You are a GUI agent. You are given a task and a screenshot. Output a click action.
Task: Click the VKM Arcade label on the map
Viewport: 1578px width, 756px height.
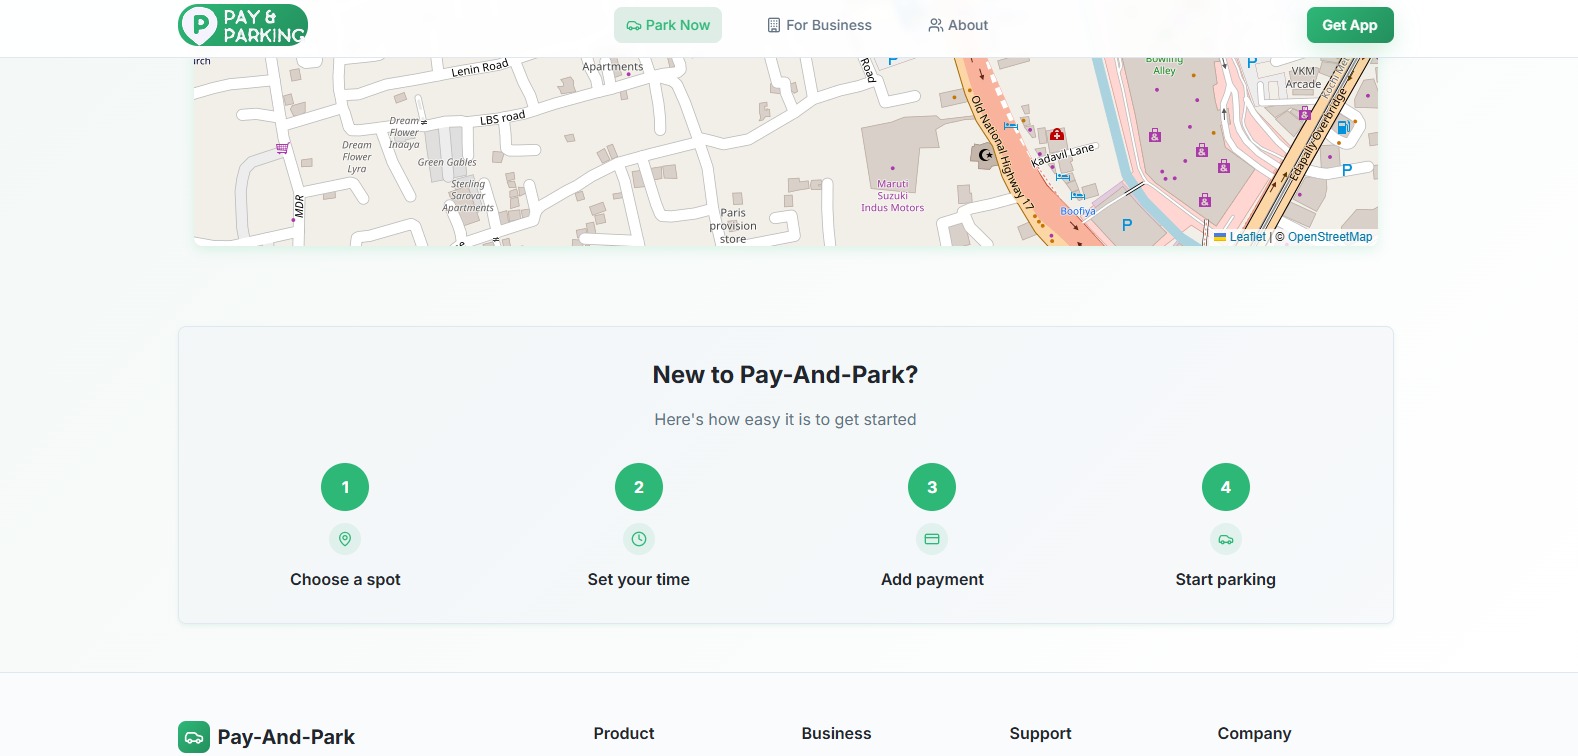point(1303,78)
